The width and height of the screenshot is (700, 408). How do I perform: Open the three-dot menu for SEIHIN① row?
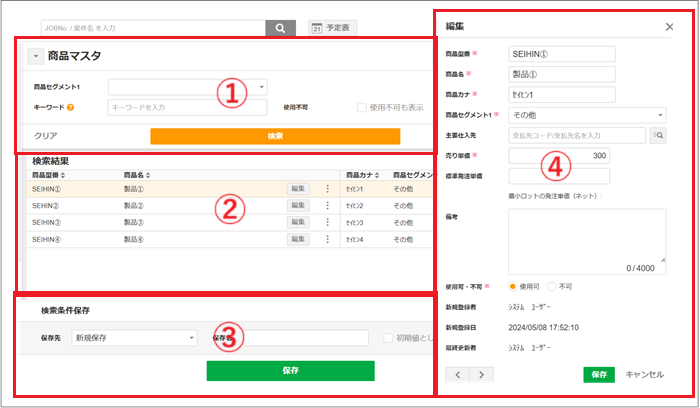(x=327, y=188)
